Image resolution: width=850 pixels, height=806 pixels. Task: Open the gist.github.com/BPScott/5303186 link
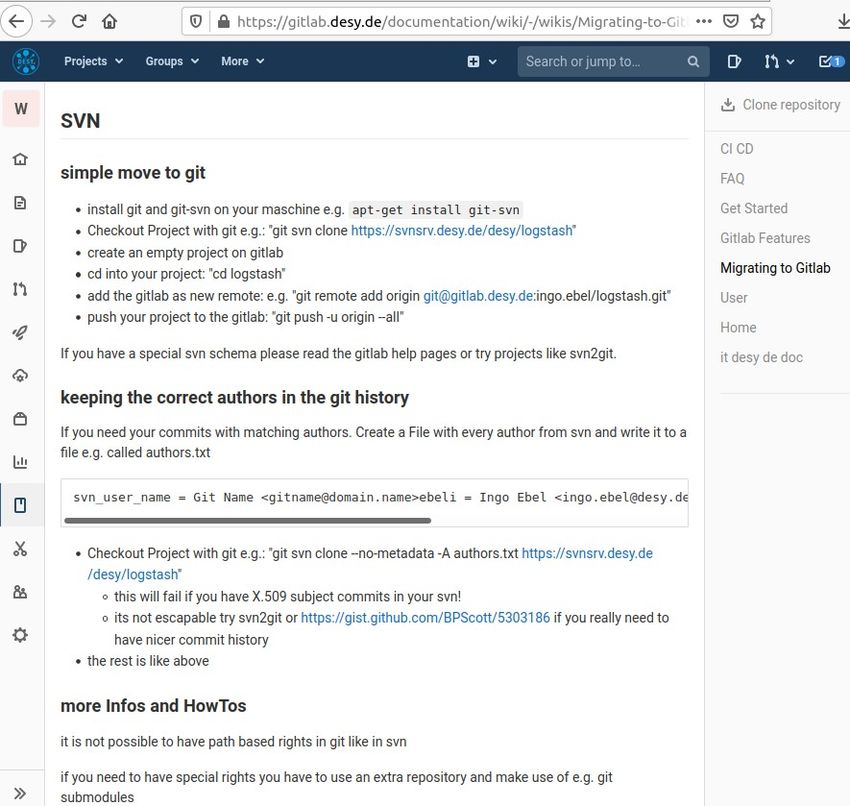click(x=426, y=618)
